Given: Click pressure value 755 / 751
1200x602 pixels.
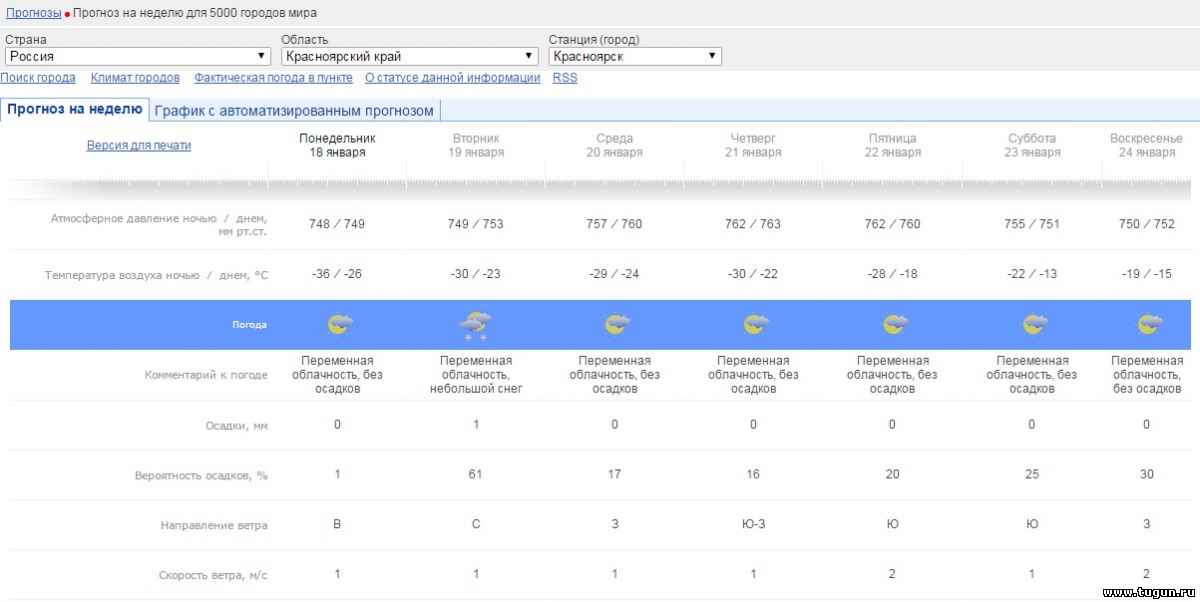Looking at the screenshot, I should [1032, 224].
